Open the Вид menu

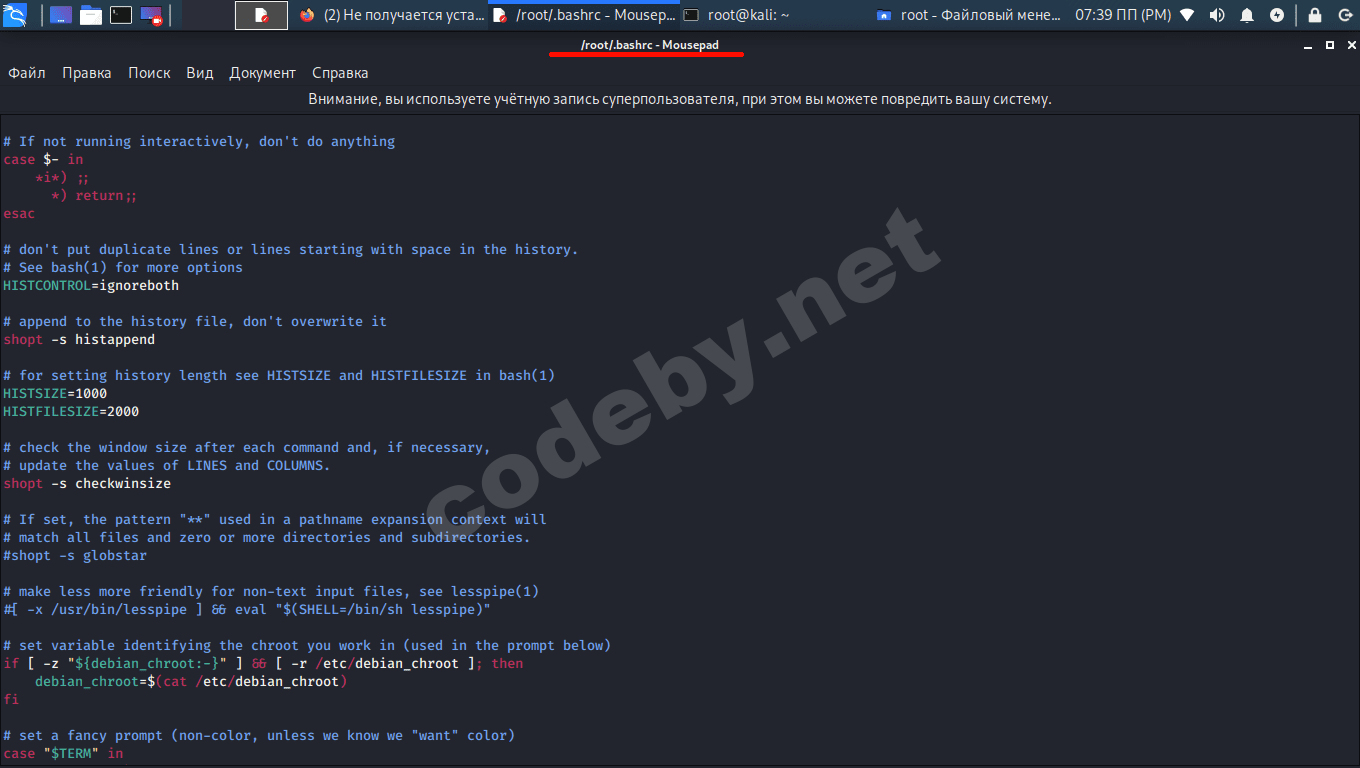(x=200, y=73)
